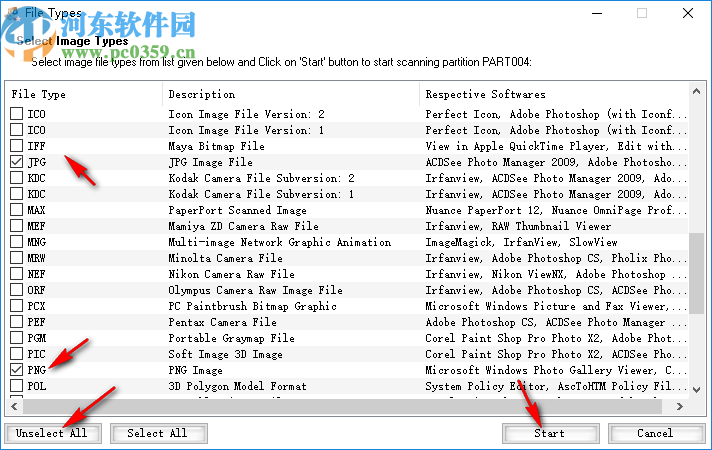Click 'ImageMagick, IrfanView, SlowView' software cell
This screenshot has width=712, height=450.
tap(521, 242)
